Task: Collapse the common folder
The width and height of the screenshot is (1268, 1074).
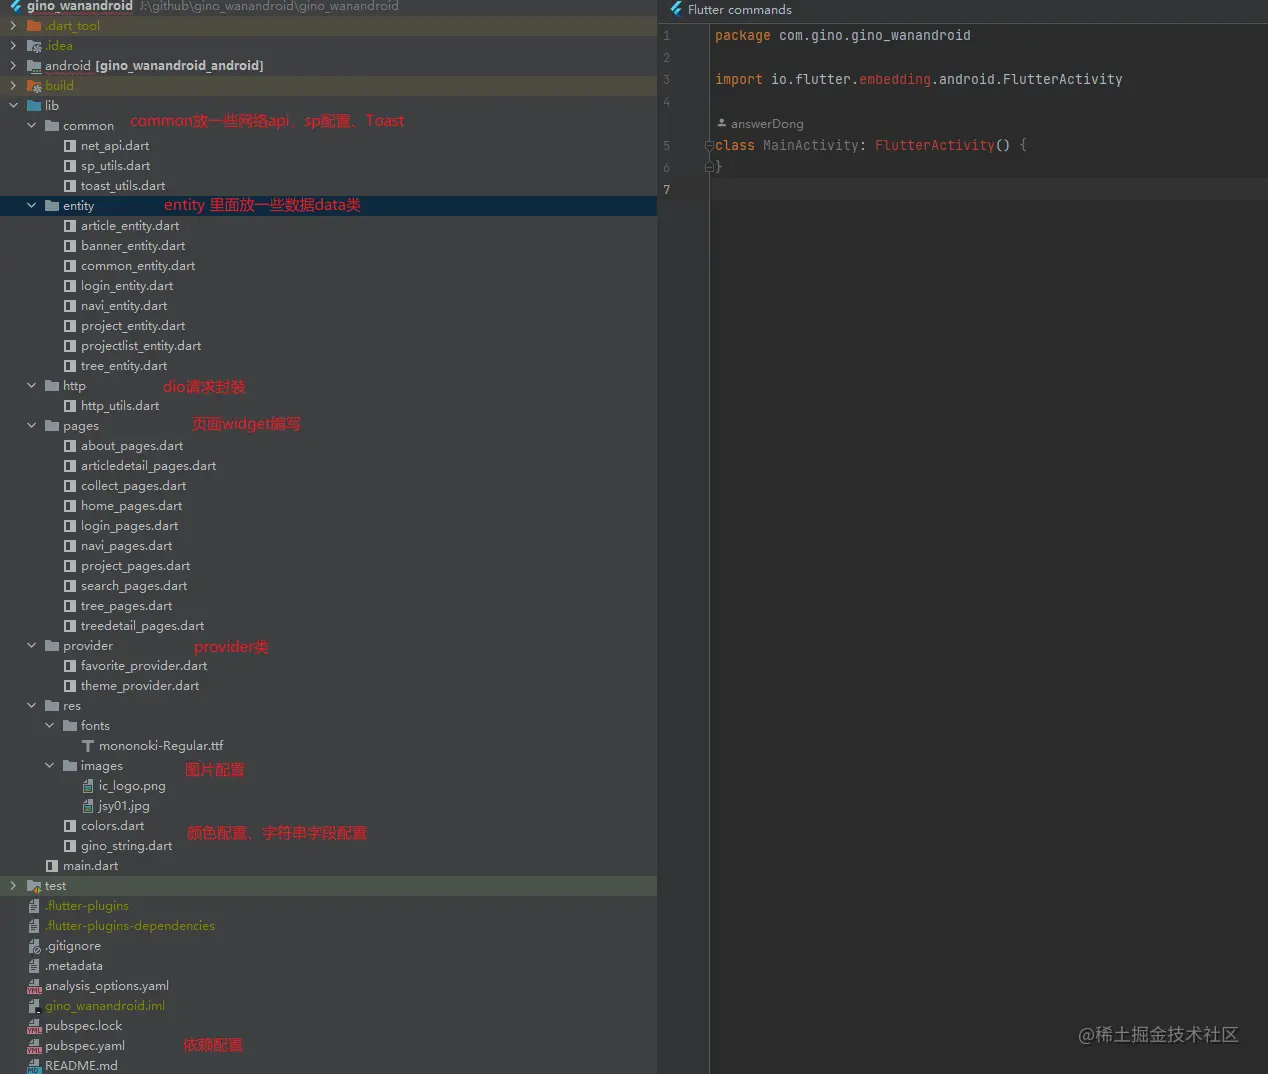Action: (x=31, y=126)
